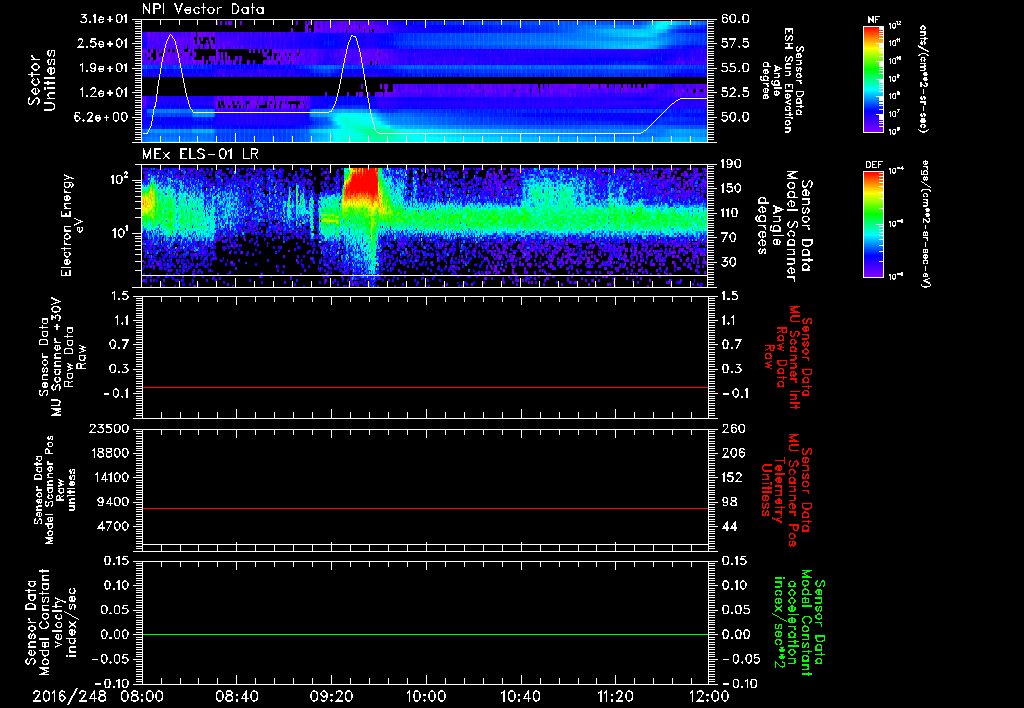Image resolution: width=1024 pixels, height=708 pixels.
Task: Click the Model Scanner Angle degrees axis label
Action: [x=784, y=225]
